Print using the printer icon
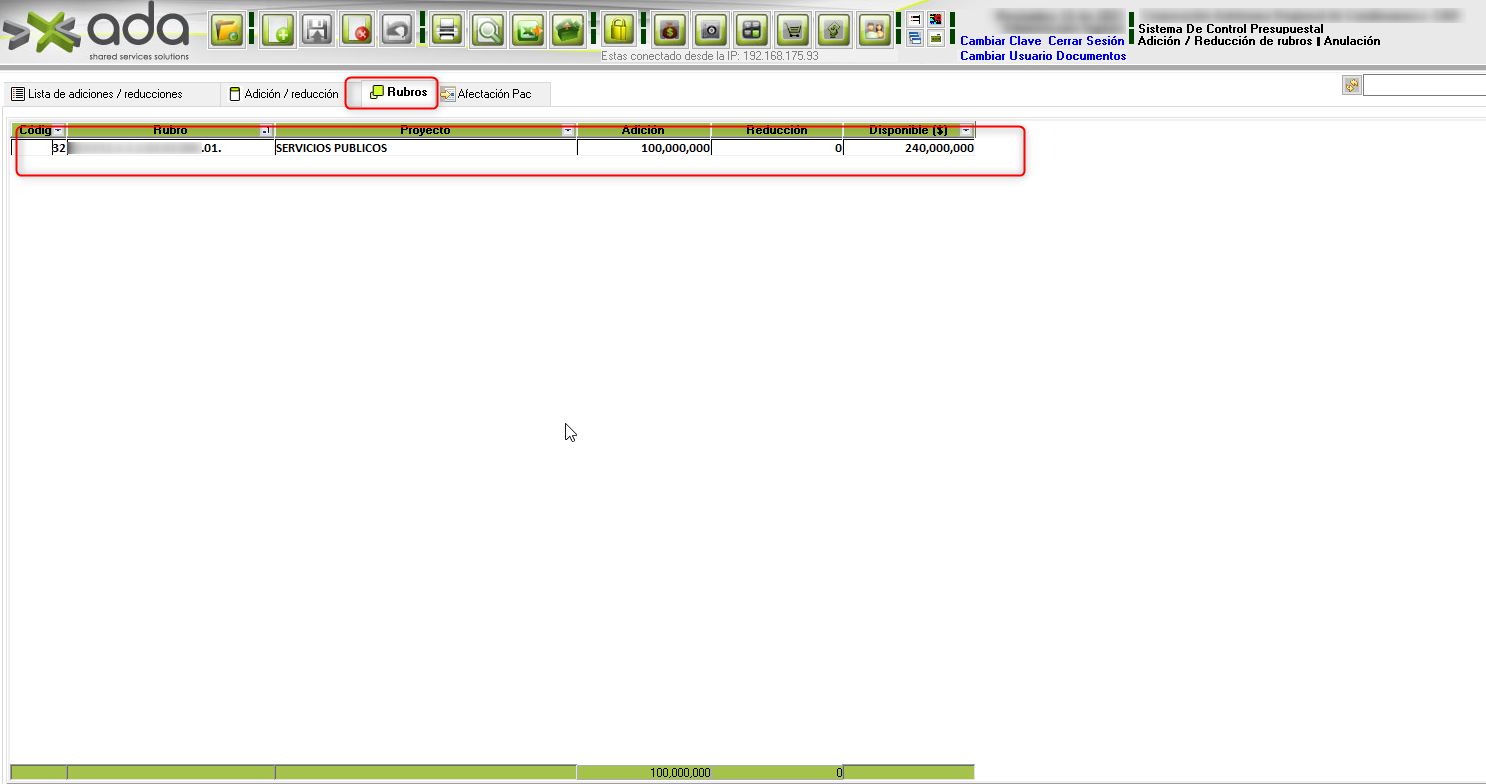Screen dimensions: 1486x784 click(447, 30)
